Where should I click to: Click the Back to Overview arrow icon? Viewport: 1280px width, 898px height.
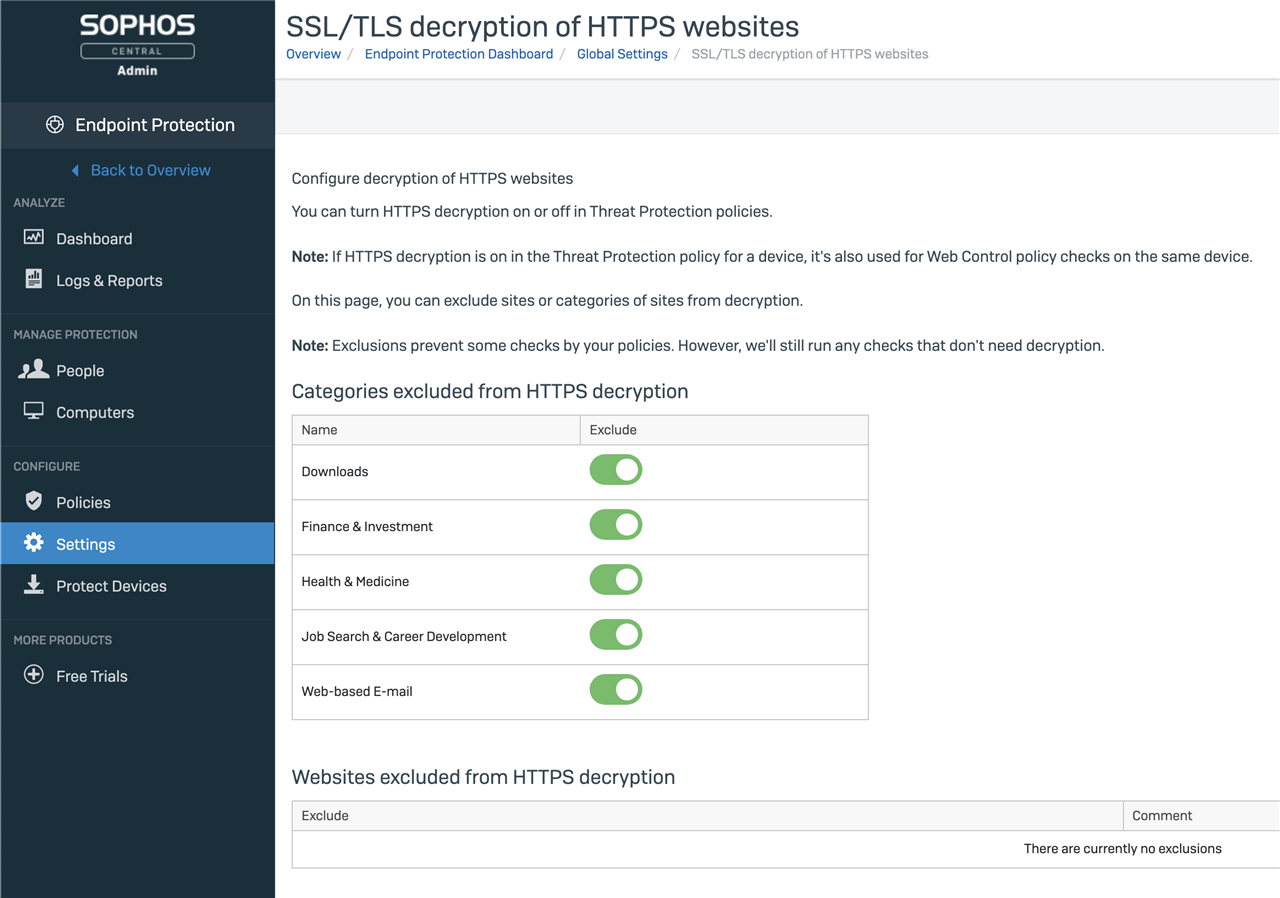point(75,171)
